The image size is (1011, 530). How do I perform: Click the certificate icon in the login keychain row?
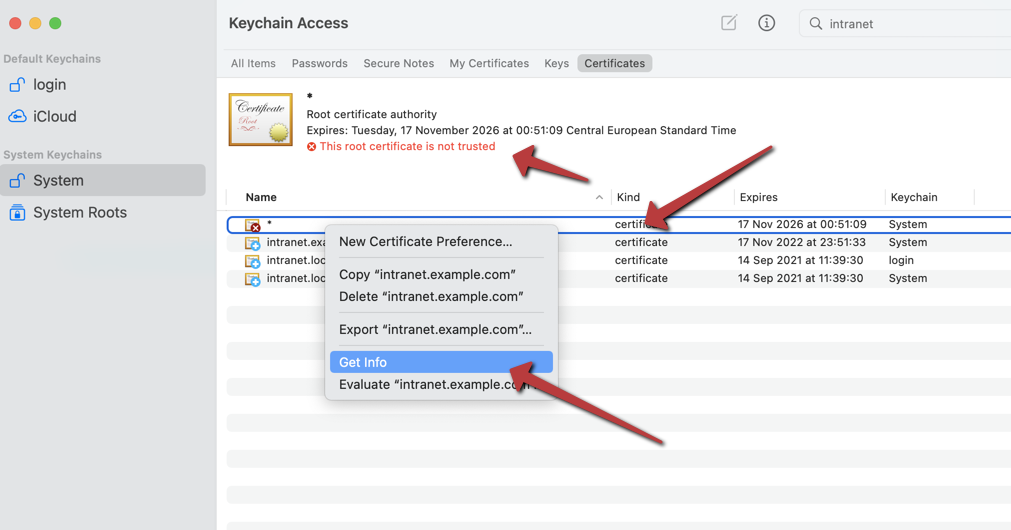[252, 261]
